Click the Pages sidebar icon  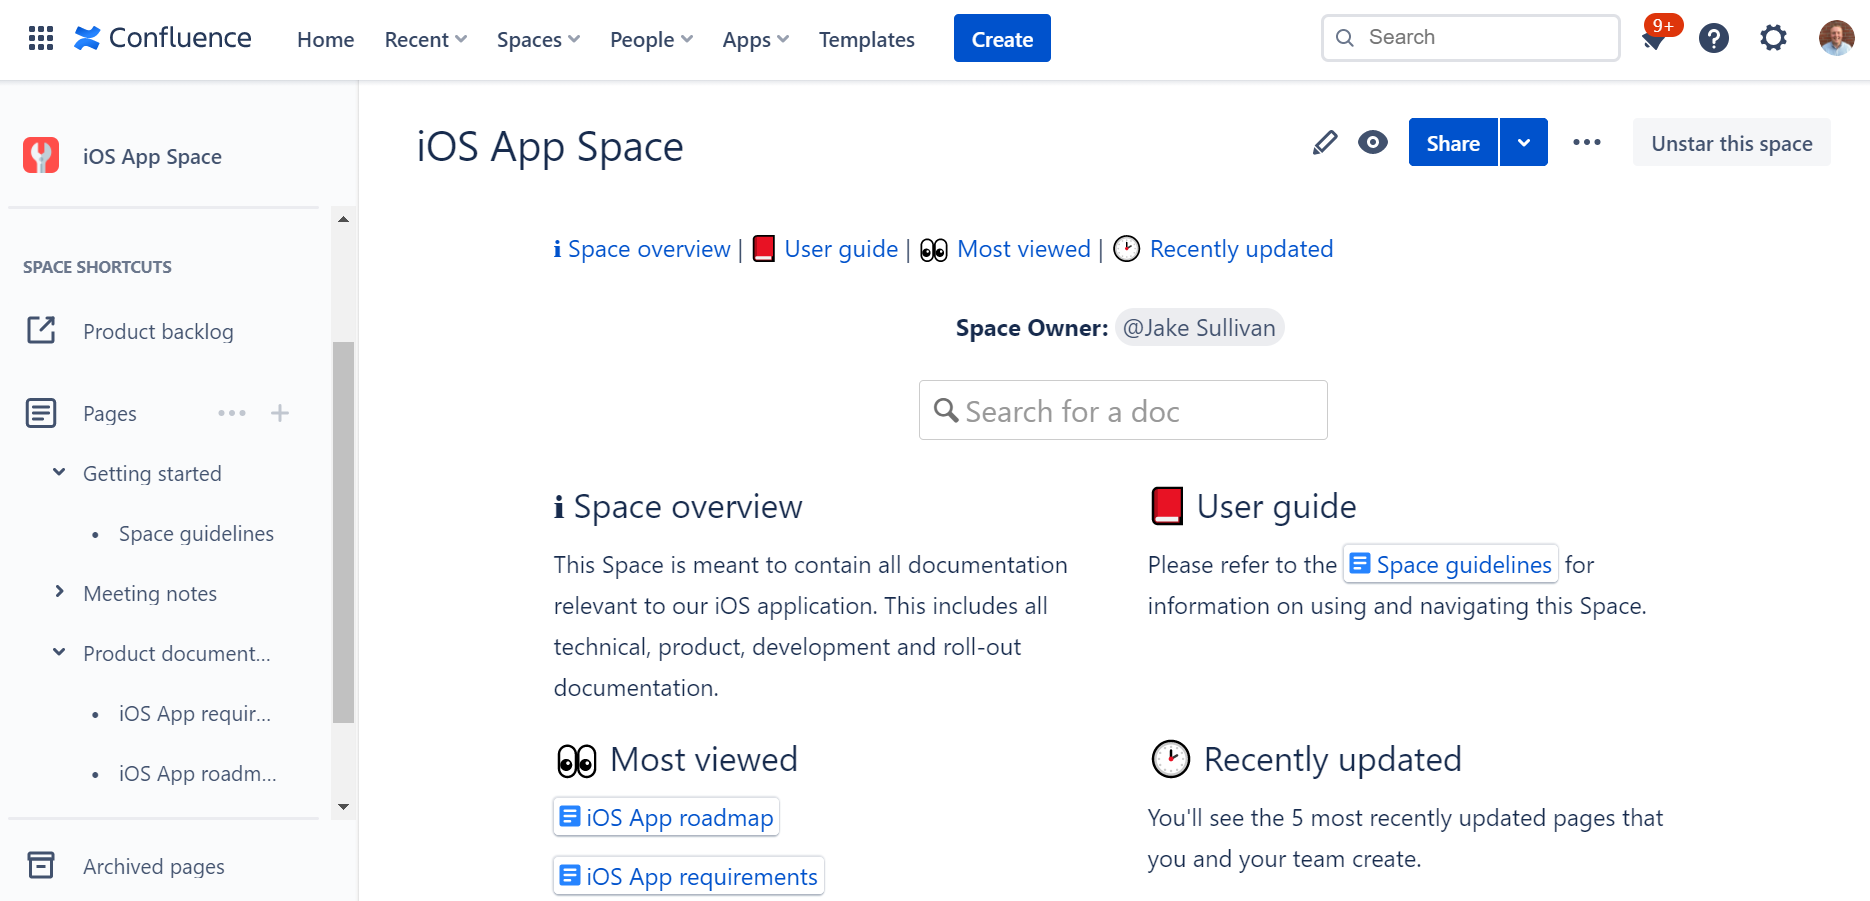41,413
